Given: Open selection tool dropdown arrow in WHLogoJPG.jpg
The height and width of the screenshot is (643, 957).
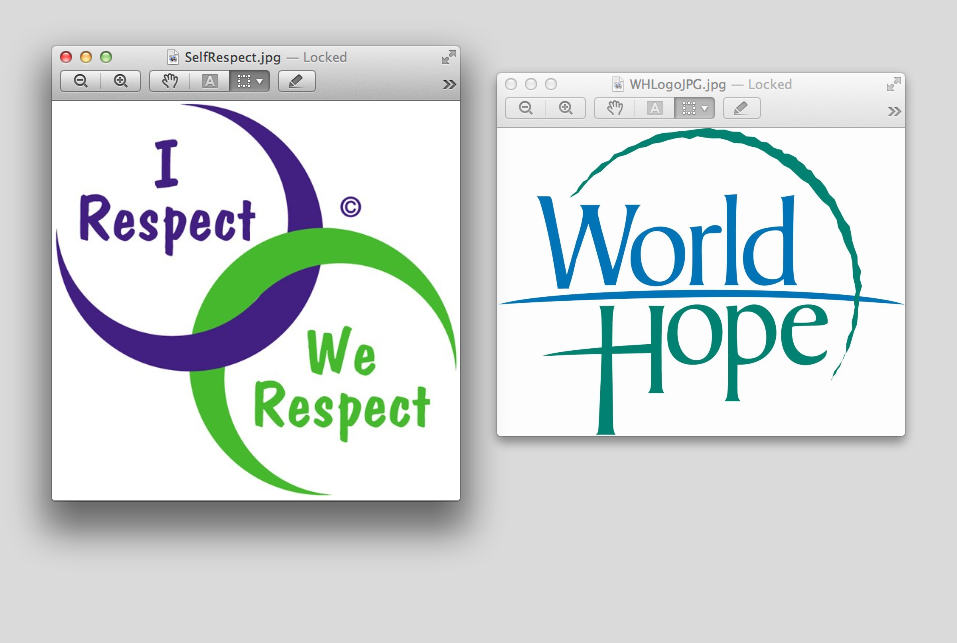Looking at the screenshot, I should (x=706, y=108).
